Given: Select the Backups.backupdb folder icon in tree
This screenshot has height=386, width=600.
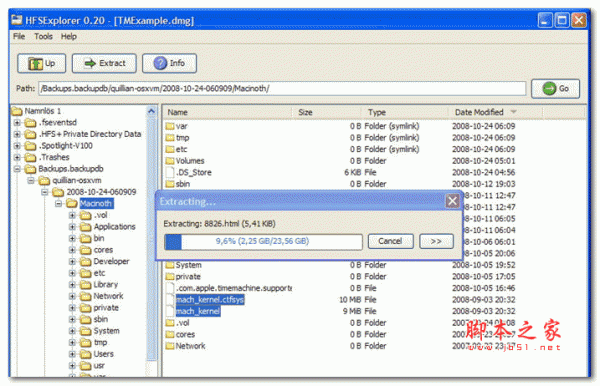Looking at the screenshot, I should point(30,169).
